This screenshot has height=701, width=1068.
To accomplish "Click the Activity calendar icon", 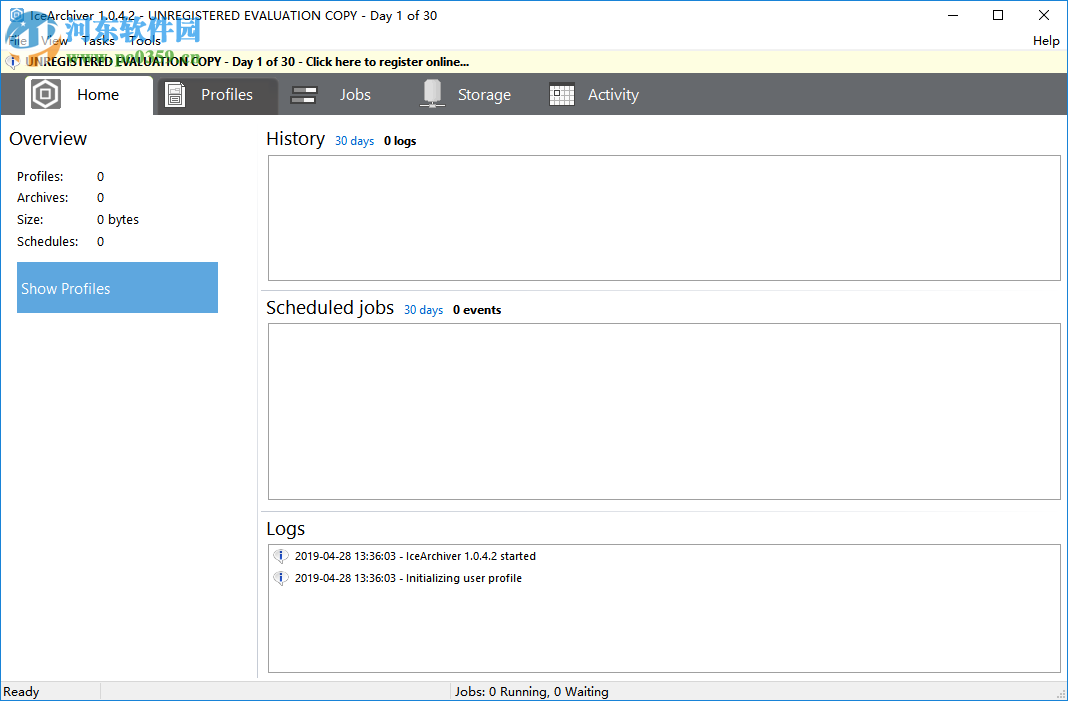I will click(x=561, y=94).
